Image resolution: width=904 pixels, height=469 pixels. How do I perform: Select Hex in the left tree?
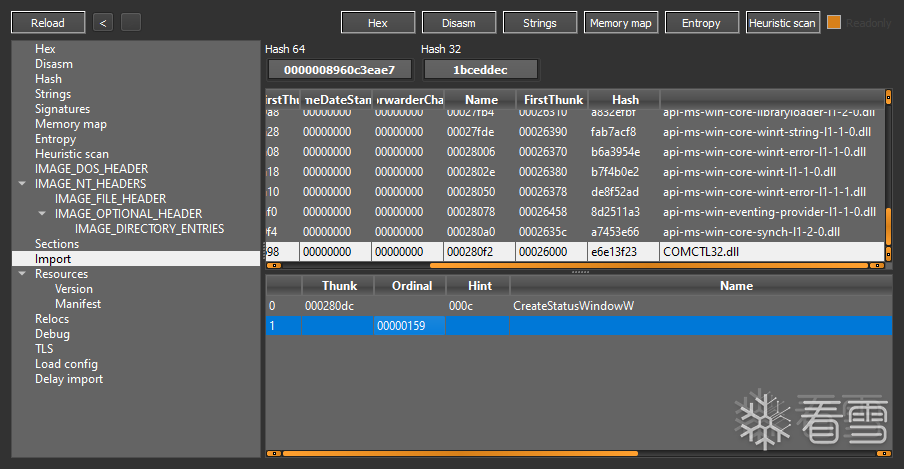coord(45,49)
